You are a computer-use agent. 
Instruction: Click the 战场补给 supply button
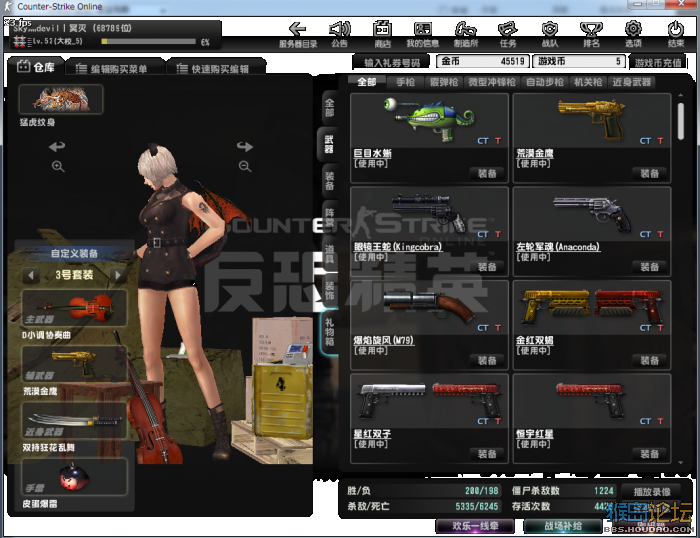pyautogui.click(x=562, y=526)
